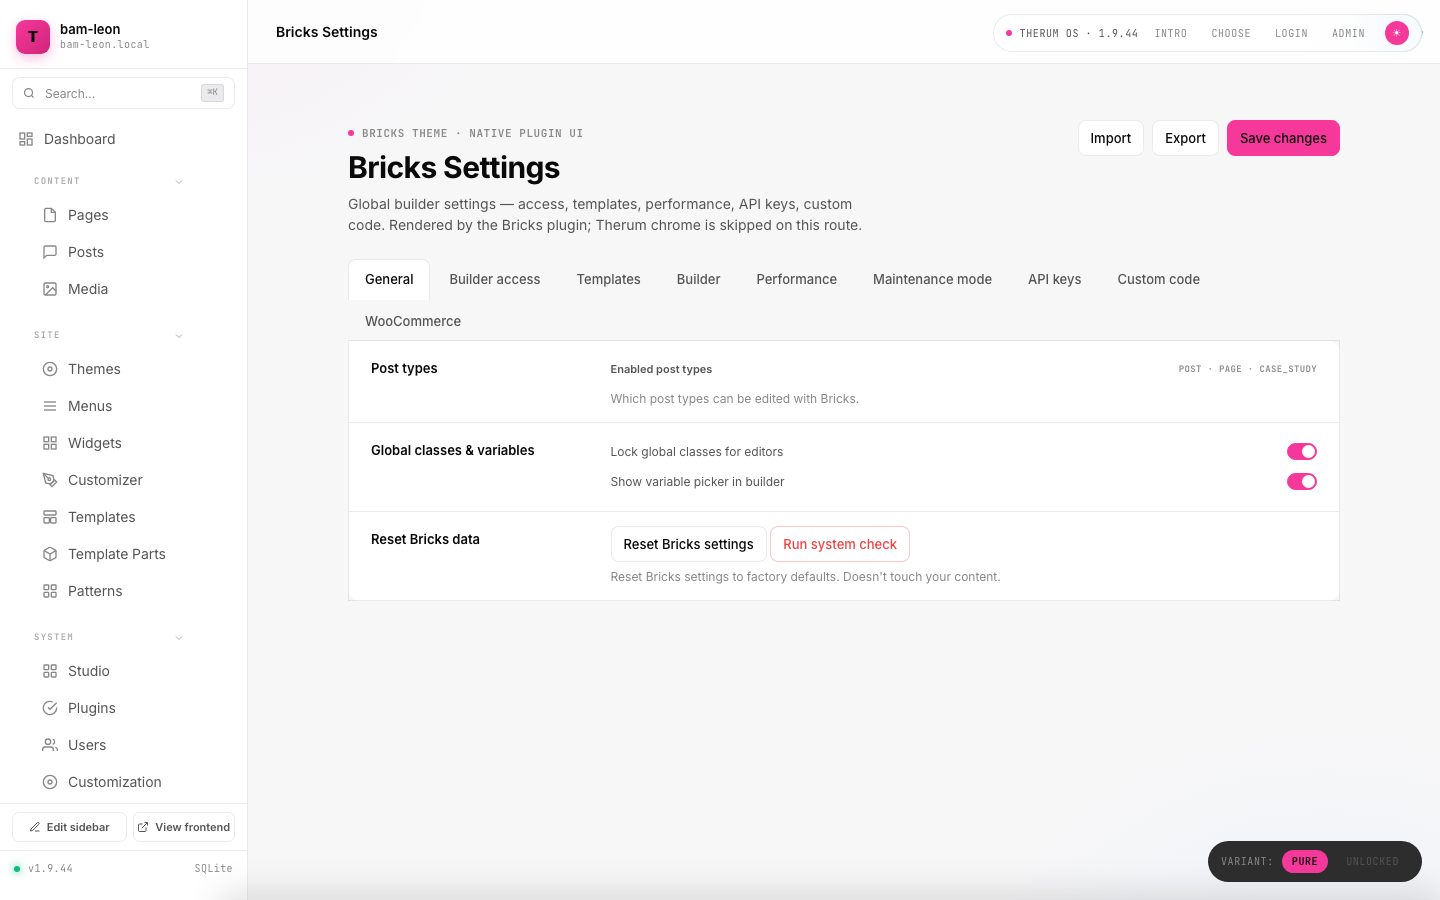The width and height of the screenshot is (1440, 900).
Task: Click the Menus hamburger icon
Action: coord(50,406)
